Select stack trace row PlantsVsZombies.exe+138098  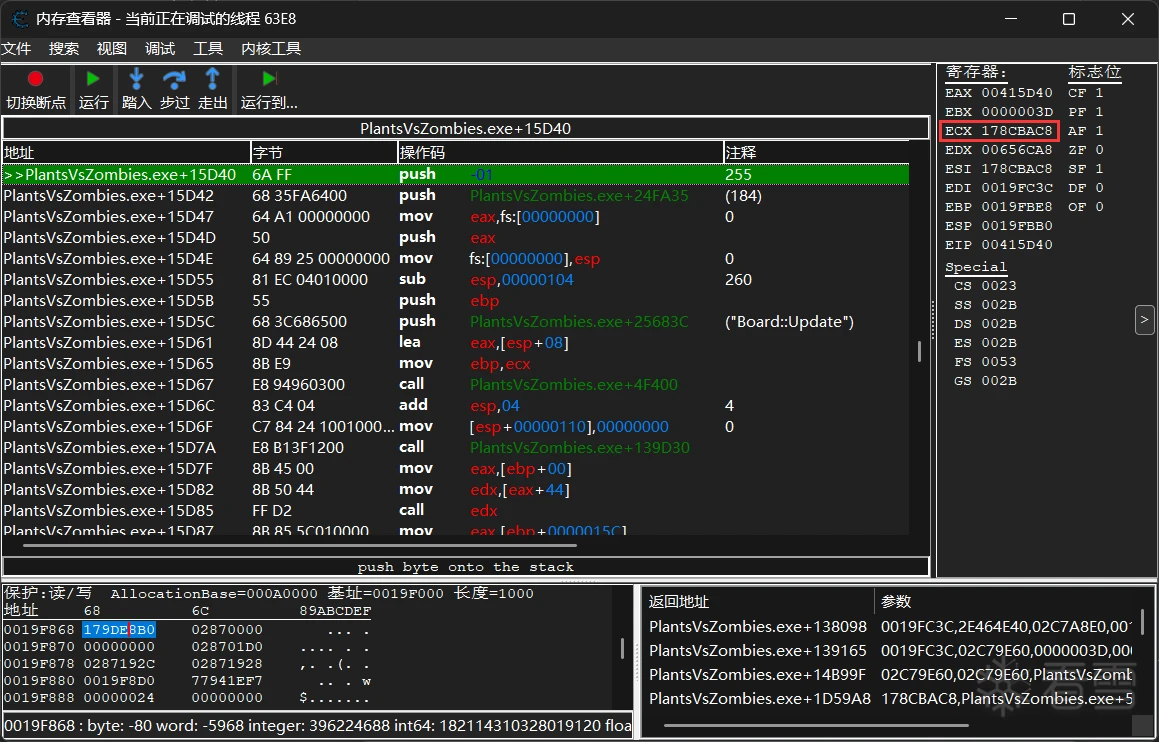(x=890, y=627)
